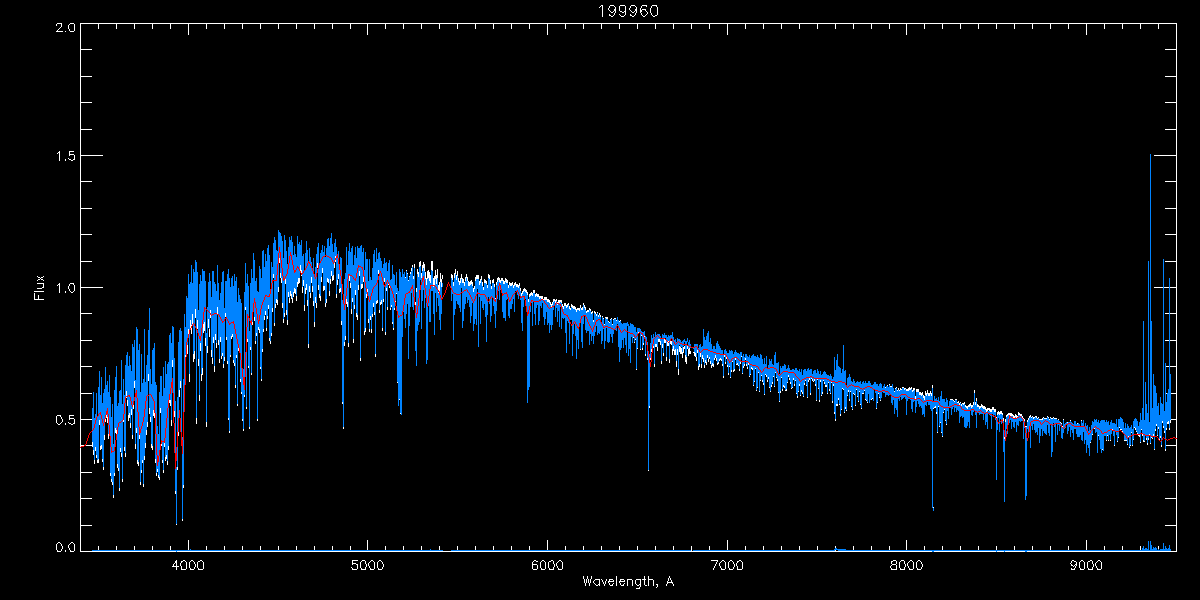
Task: Click the Wavelength, A x-axis label
Action: 628,582
